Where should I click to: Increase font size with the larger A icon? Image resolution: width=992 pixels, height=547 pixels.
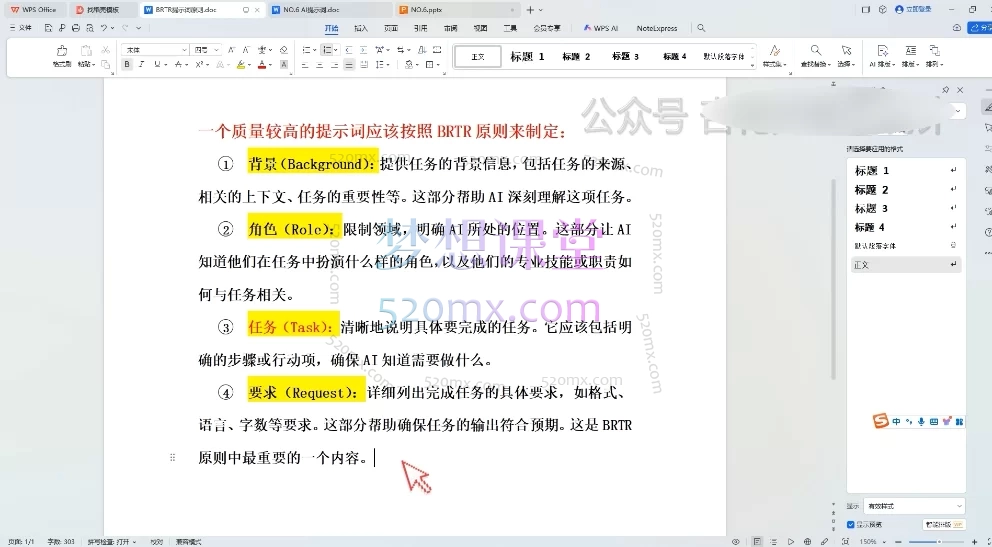[x=232, y=49]
